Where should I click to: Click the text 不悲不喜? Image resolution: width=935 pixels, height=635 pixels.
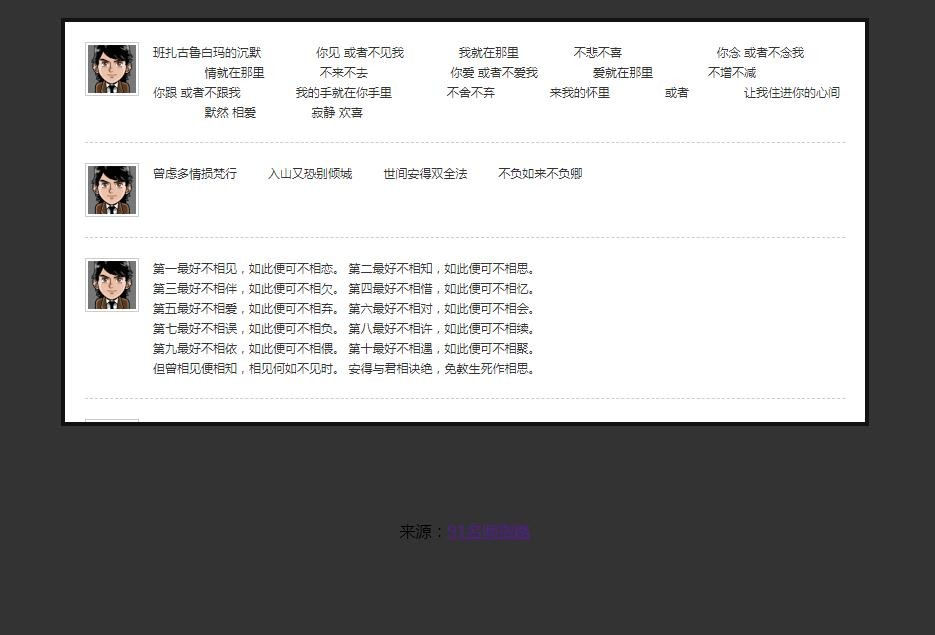click(x=597, y=52)
